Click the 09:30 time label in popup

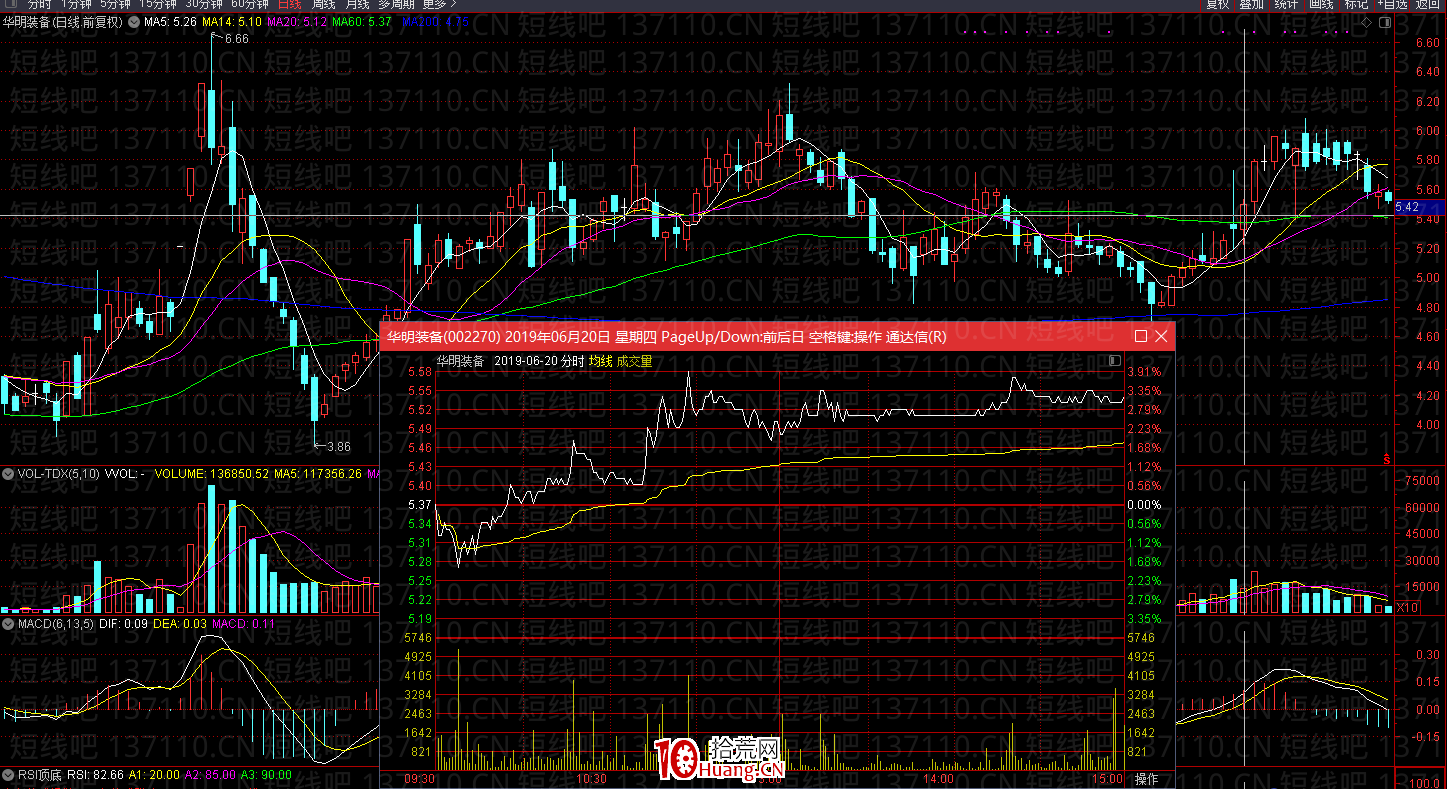[417, 779]
